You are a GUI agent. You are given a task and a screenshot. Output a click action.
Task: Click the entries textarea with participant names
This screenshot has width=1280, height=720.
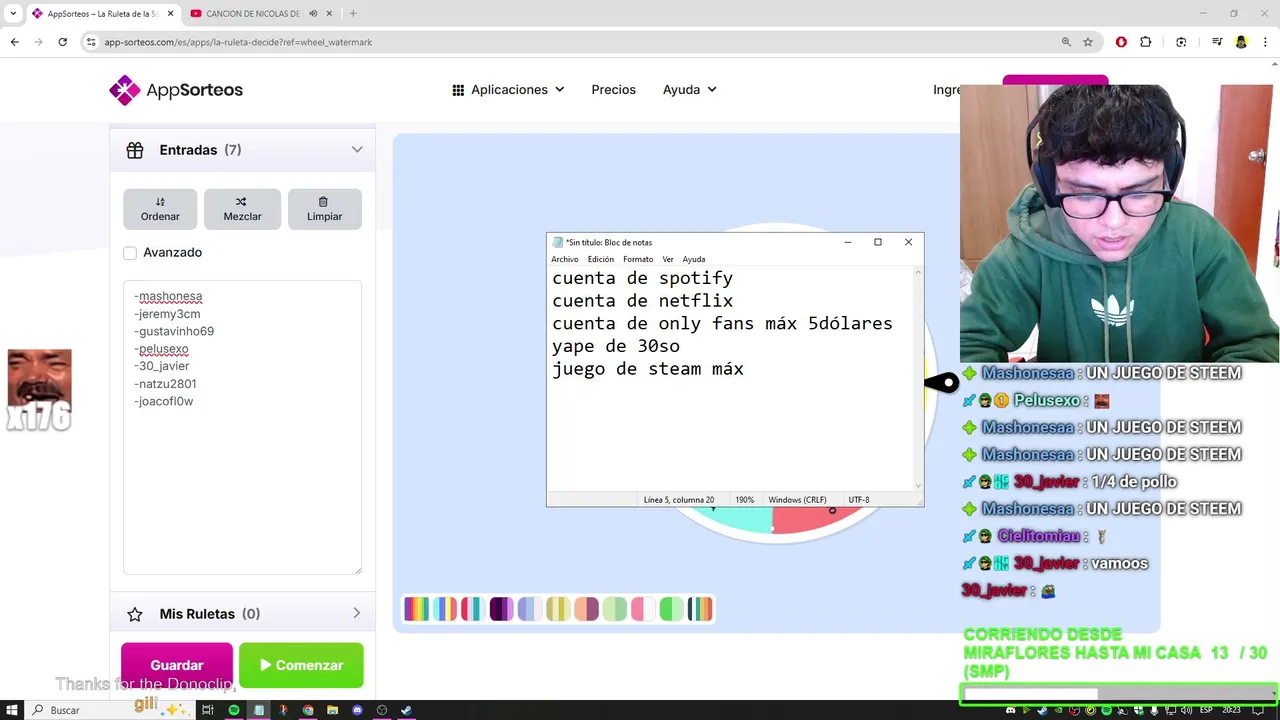coord(242,428)
